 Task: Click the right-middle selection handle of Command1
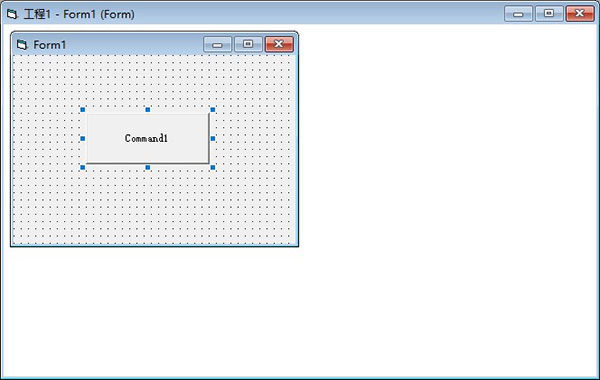[x=213, y=139]
